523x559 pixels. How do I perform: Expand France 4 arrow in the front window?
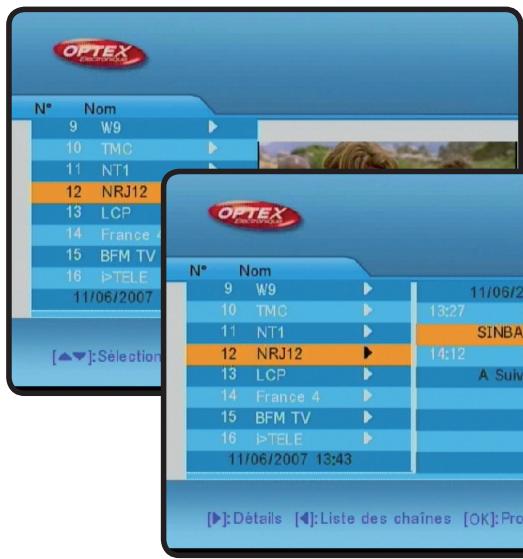coord(368,396)
